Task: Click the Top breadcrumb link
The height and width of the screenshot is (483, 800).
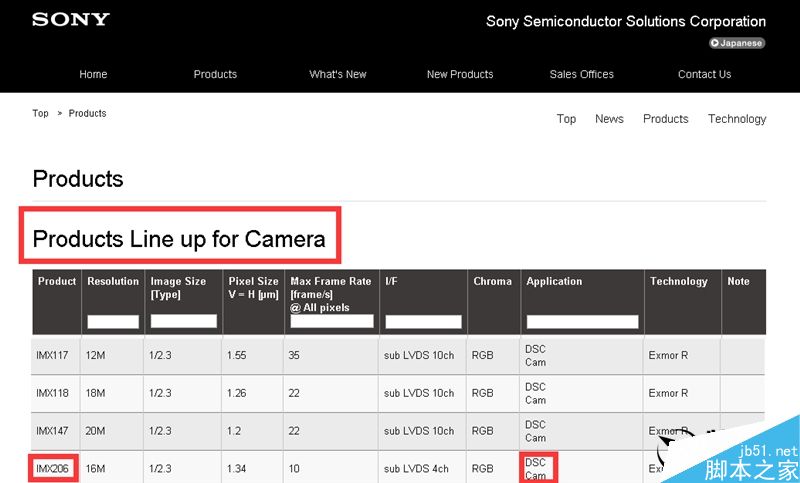Action: [40, 113]
